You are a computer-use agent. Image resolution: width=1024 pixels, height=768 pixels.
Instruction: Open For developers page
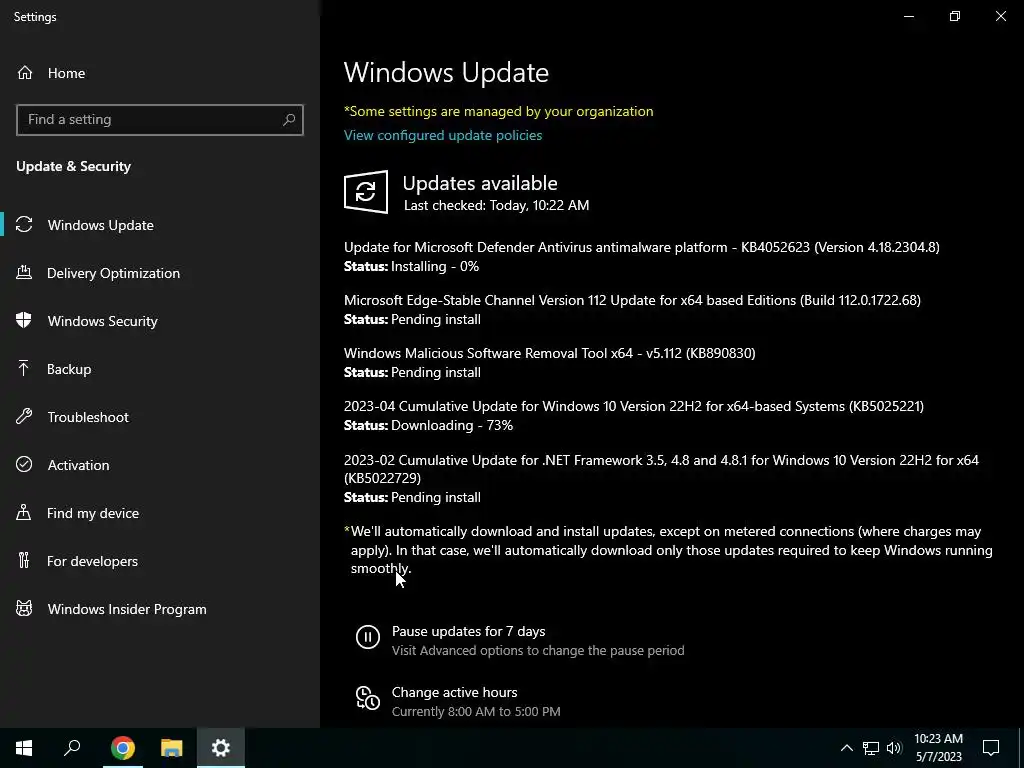(x=160, y=561)
